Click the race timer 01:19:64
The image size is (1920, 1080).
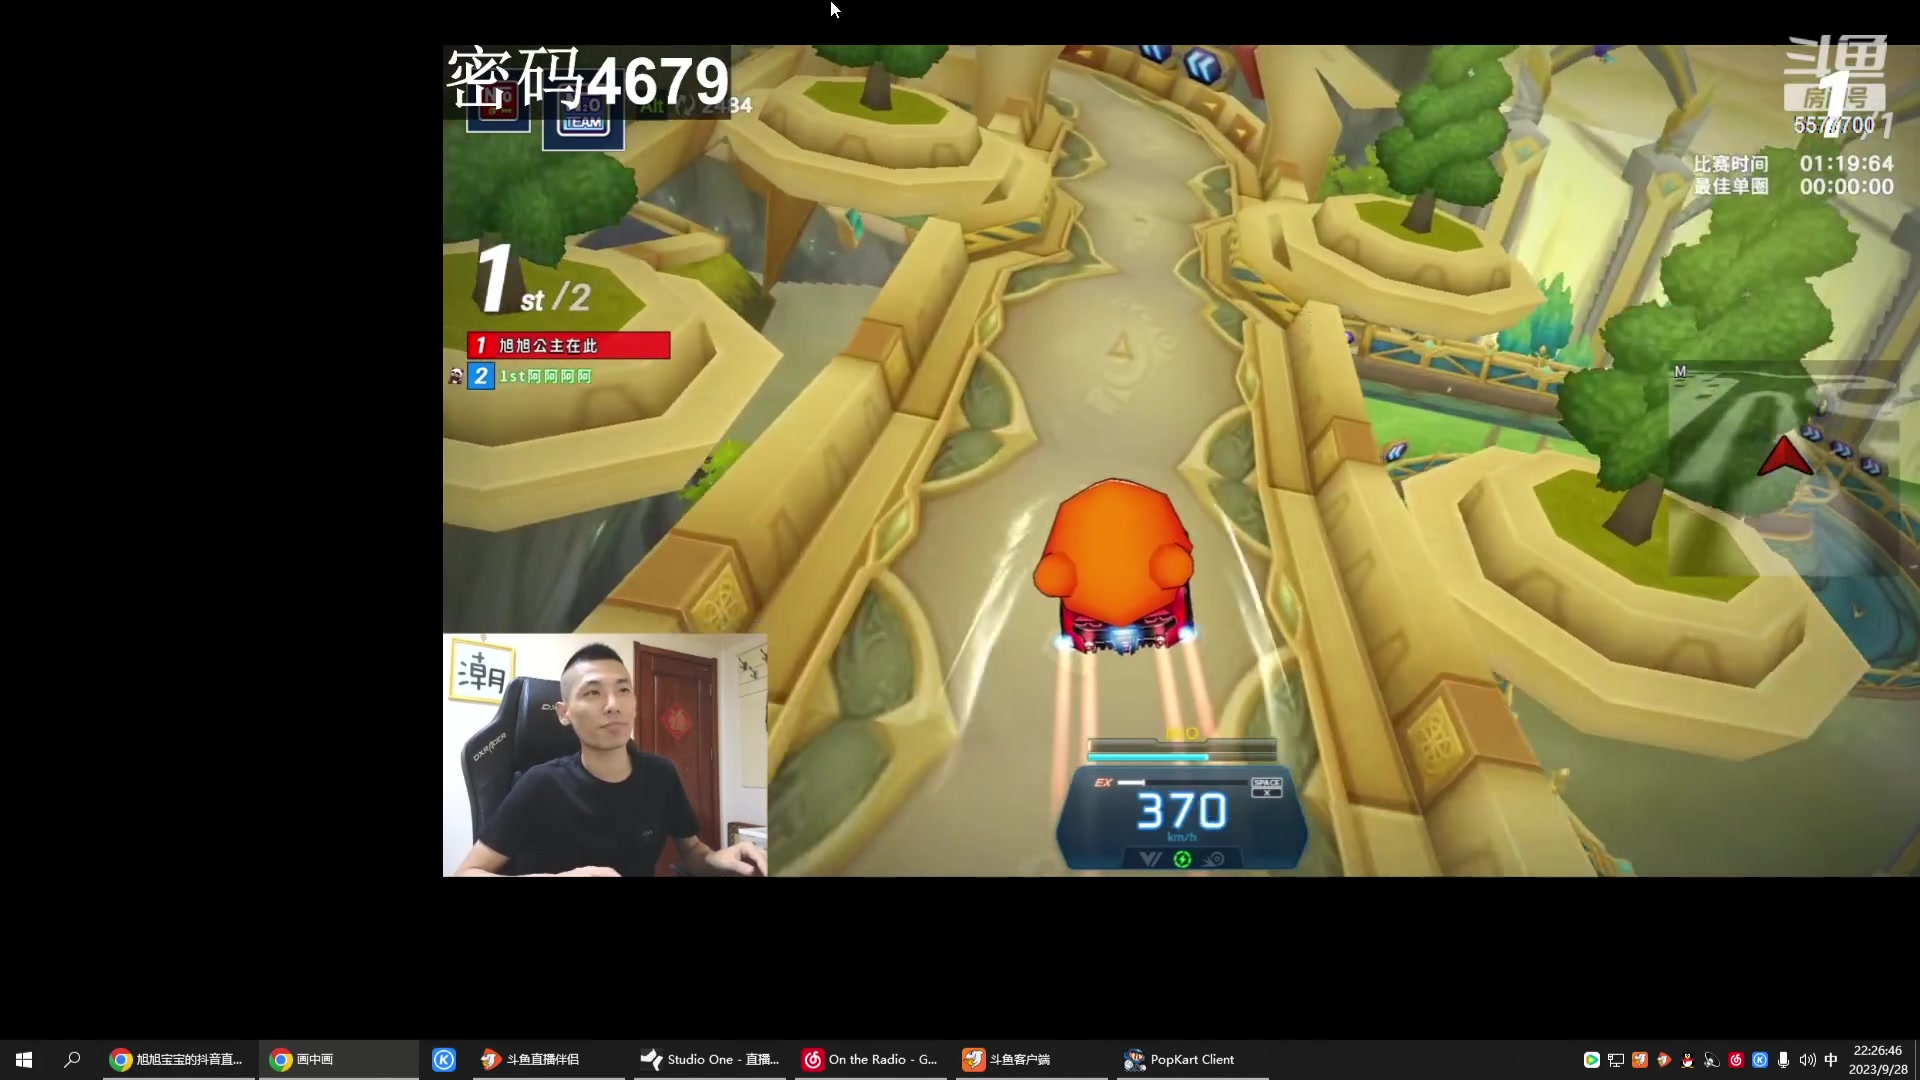[1846, 163]
